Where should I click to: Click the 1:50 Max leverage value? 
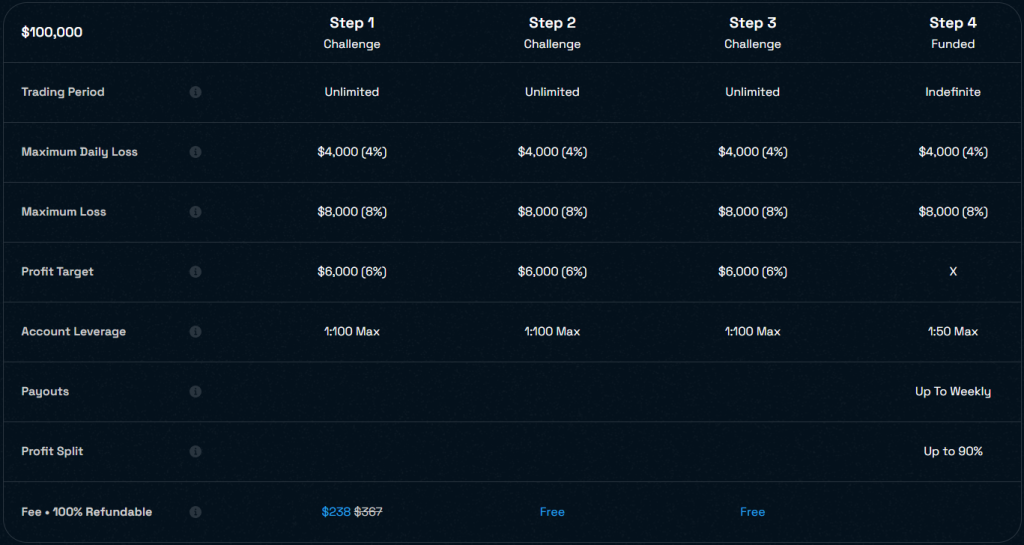coord(952,332)
